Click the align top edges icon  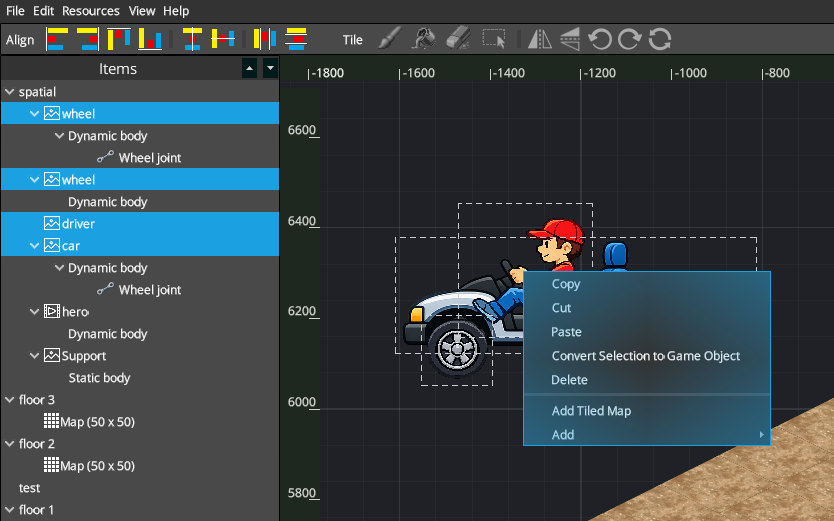[x=119, y=39]
